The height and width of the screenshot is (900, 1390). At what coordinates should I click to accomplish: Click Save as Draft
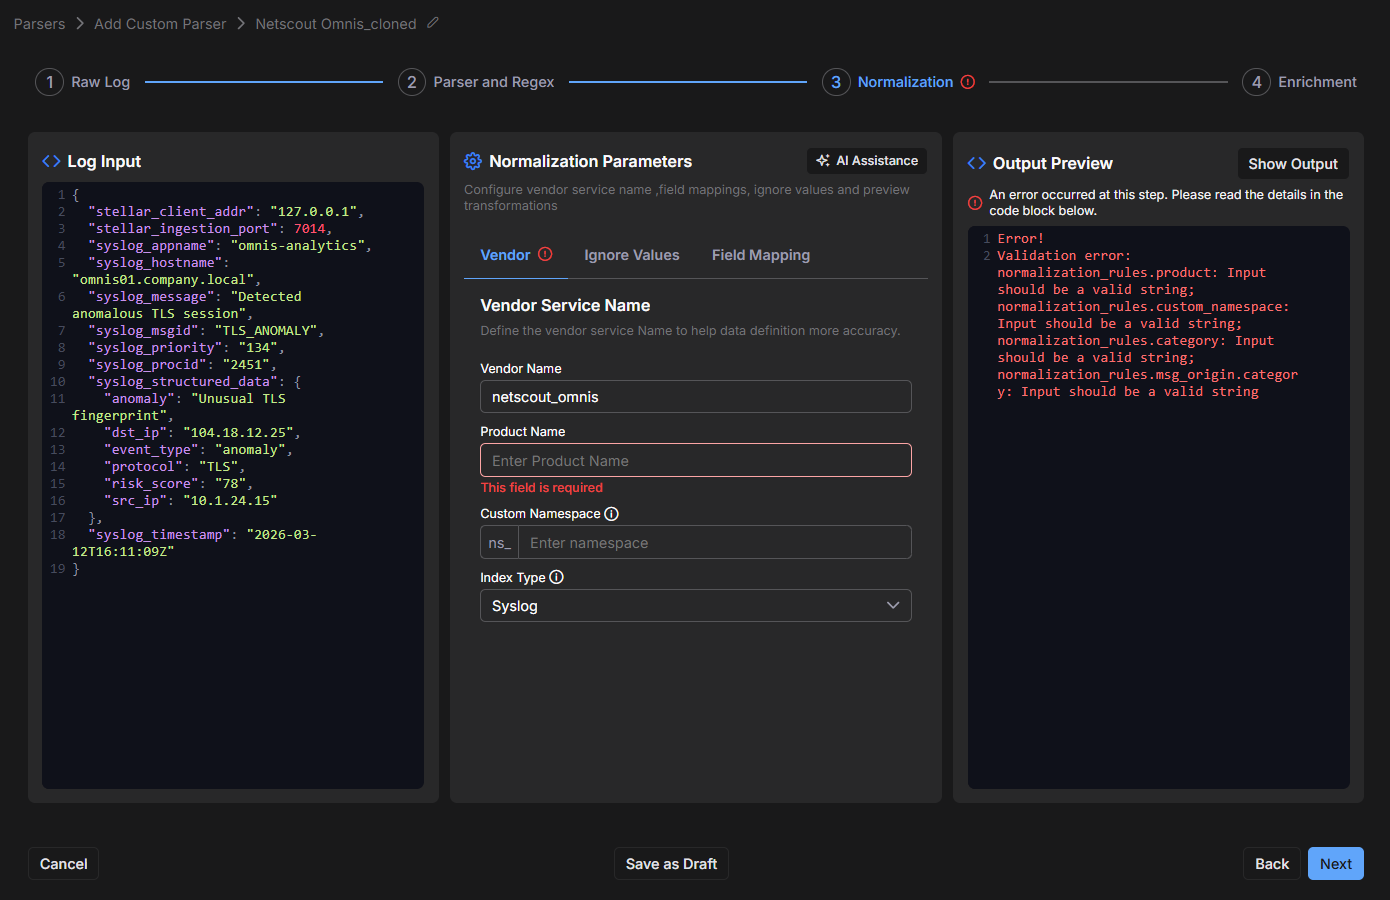point(671,864)
